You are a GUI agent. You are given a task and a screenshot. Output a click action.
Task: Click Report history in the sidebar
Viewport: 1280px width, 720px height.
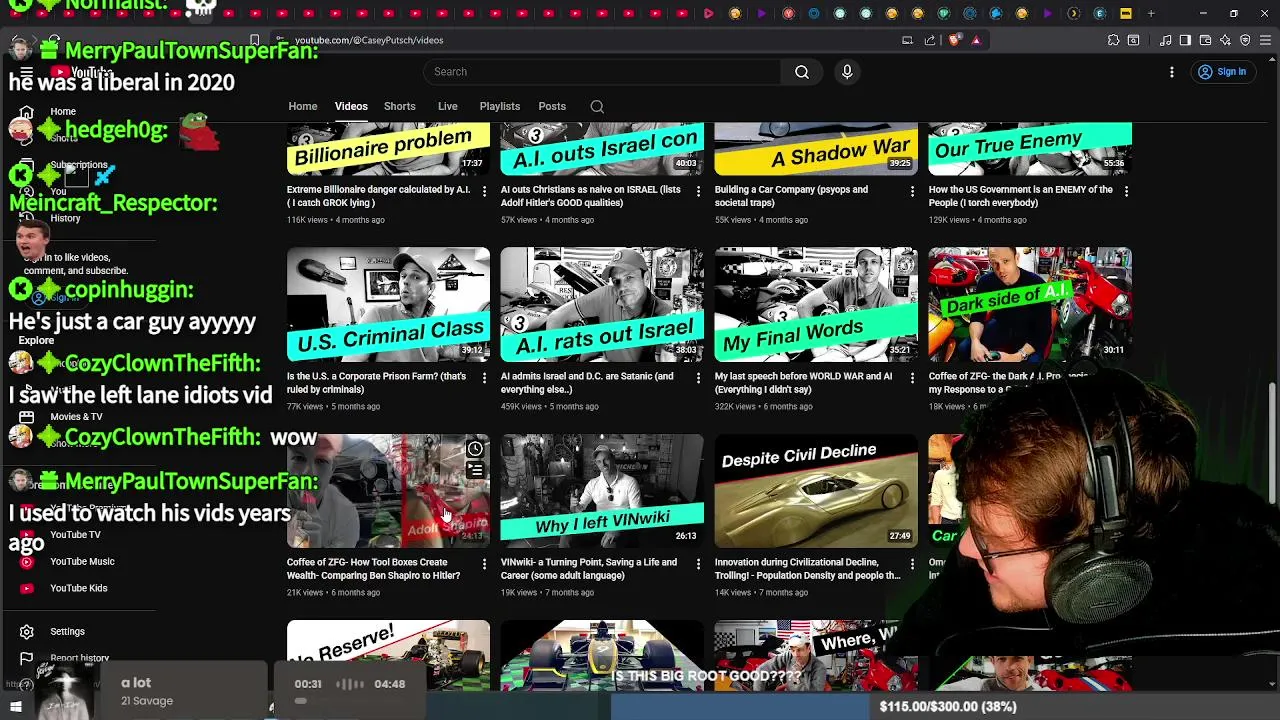(x=79, y=659)
